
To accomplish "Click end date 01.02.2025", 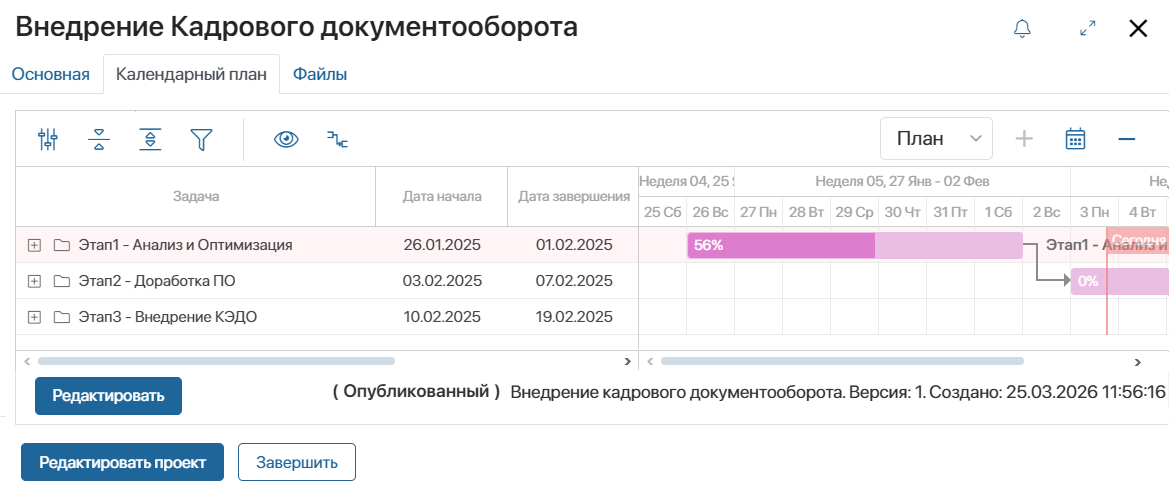I will click(x=574, y=245).
